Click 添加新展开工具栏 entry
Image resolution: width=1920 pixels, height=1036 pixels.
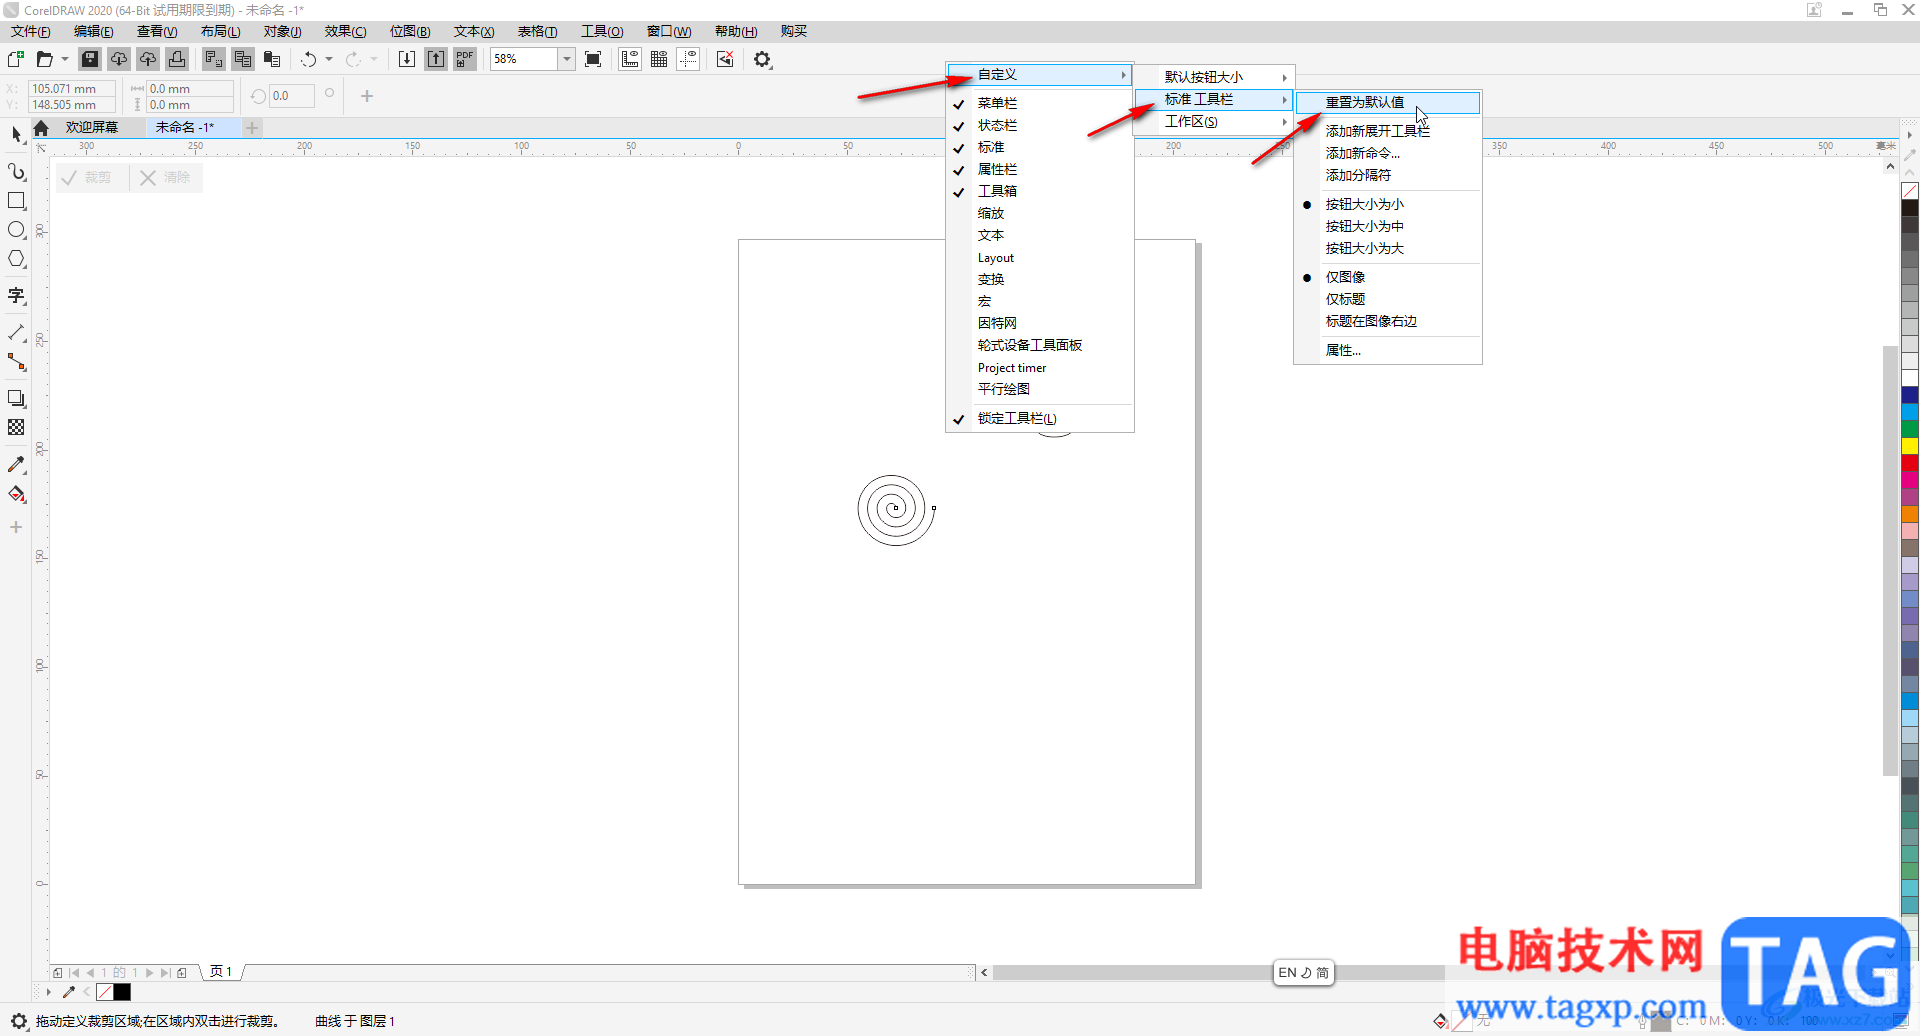[x=1388, y=131]
